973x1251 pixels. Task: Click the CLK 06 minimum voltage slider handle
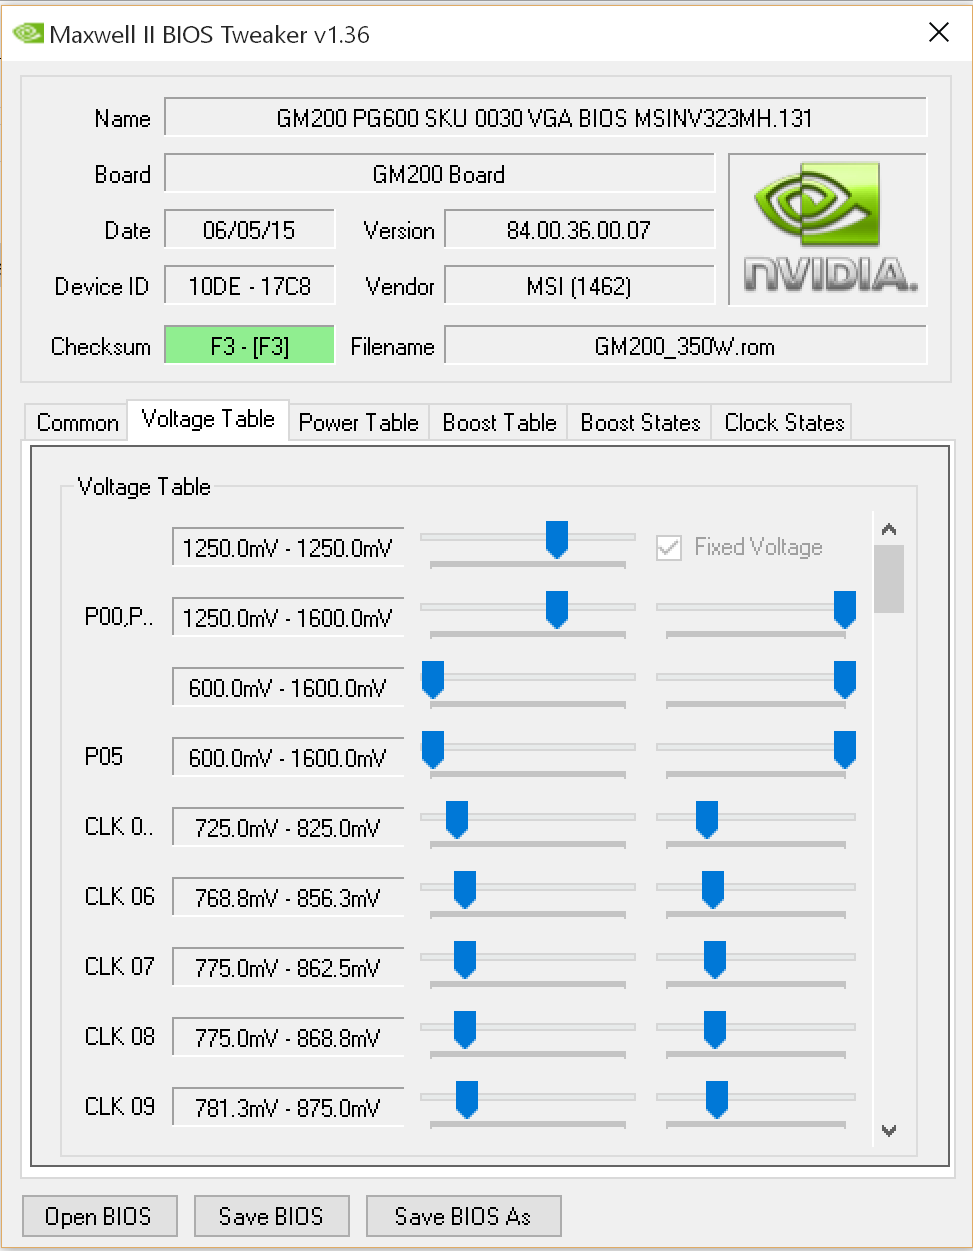coord(464,889)
